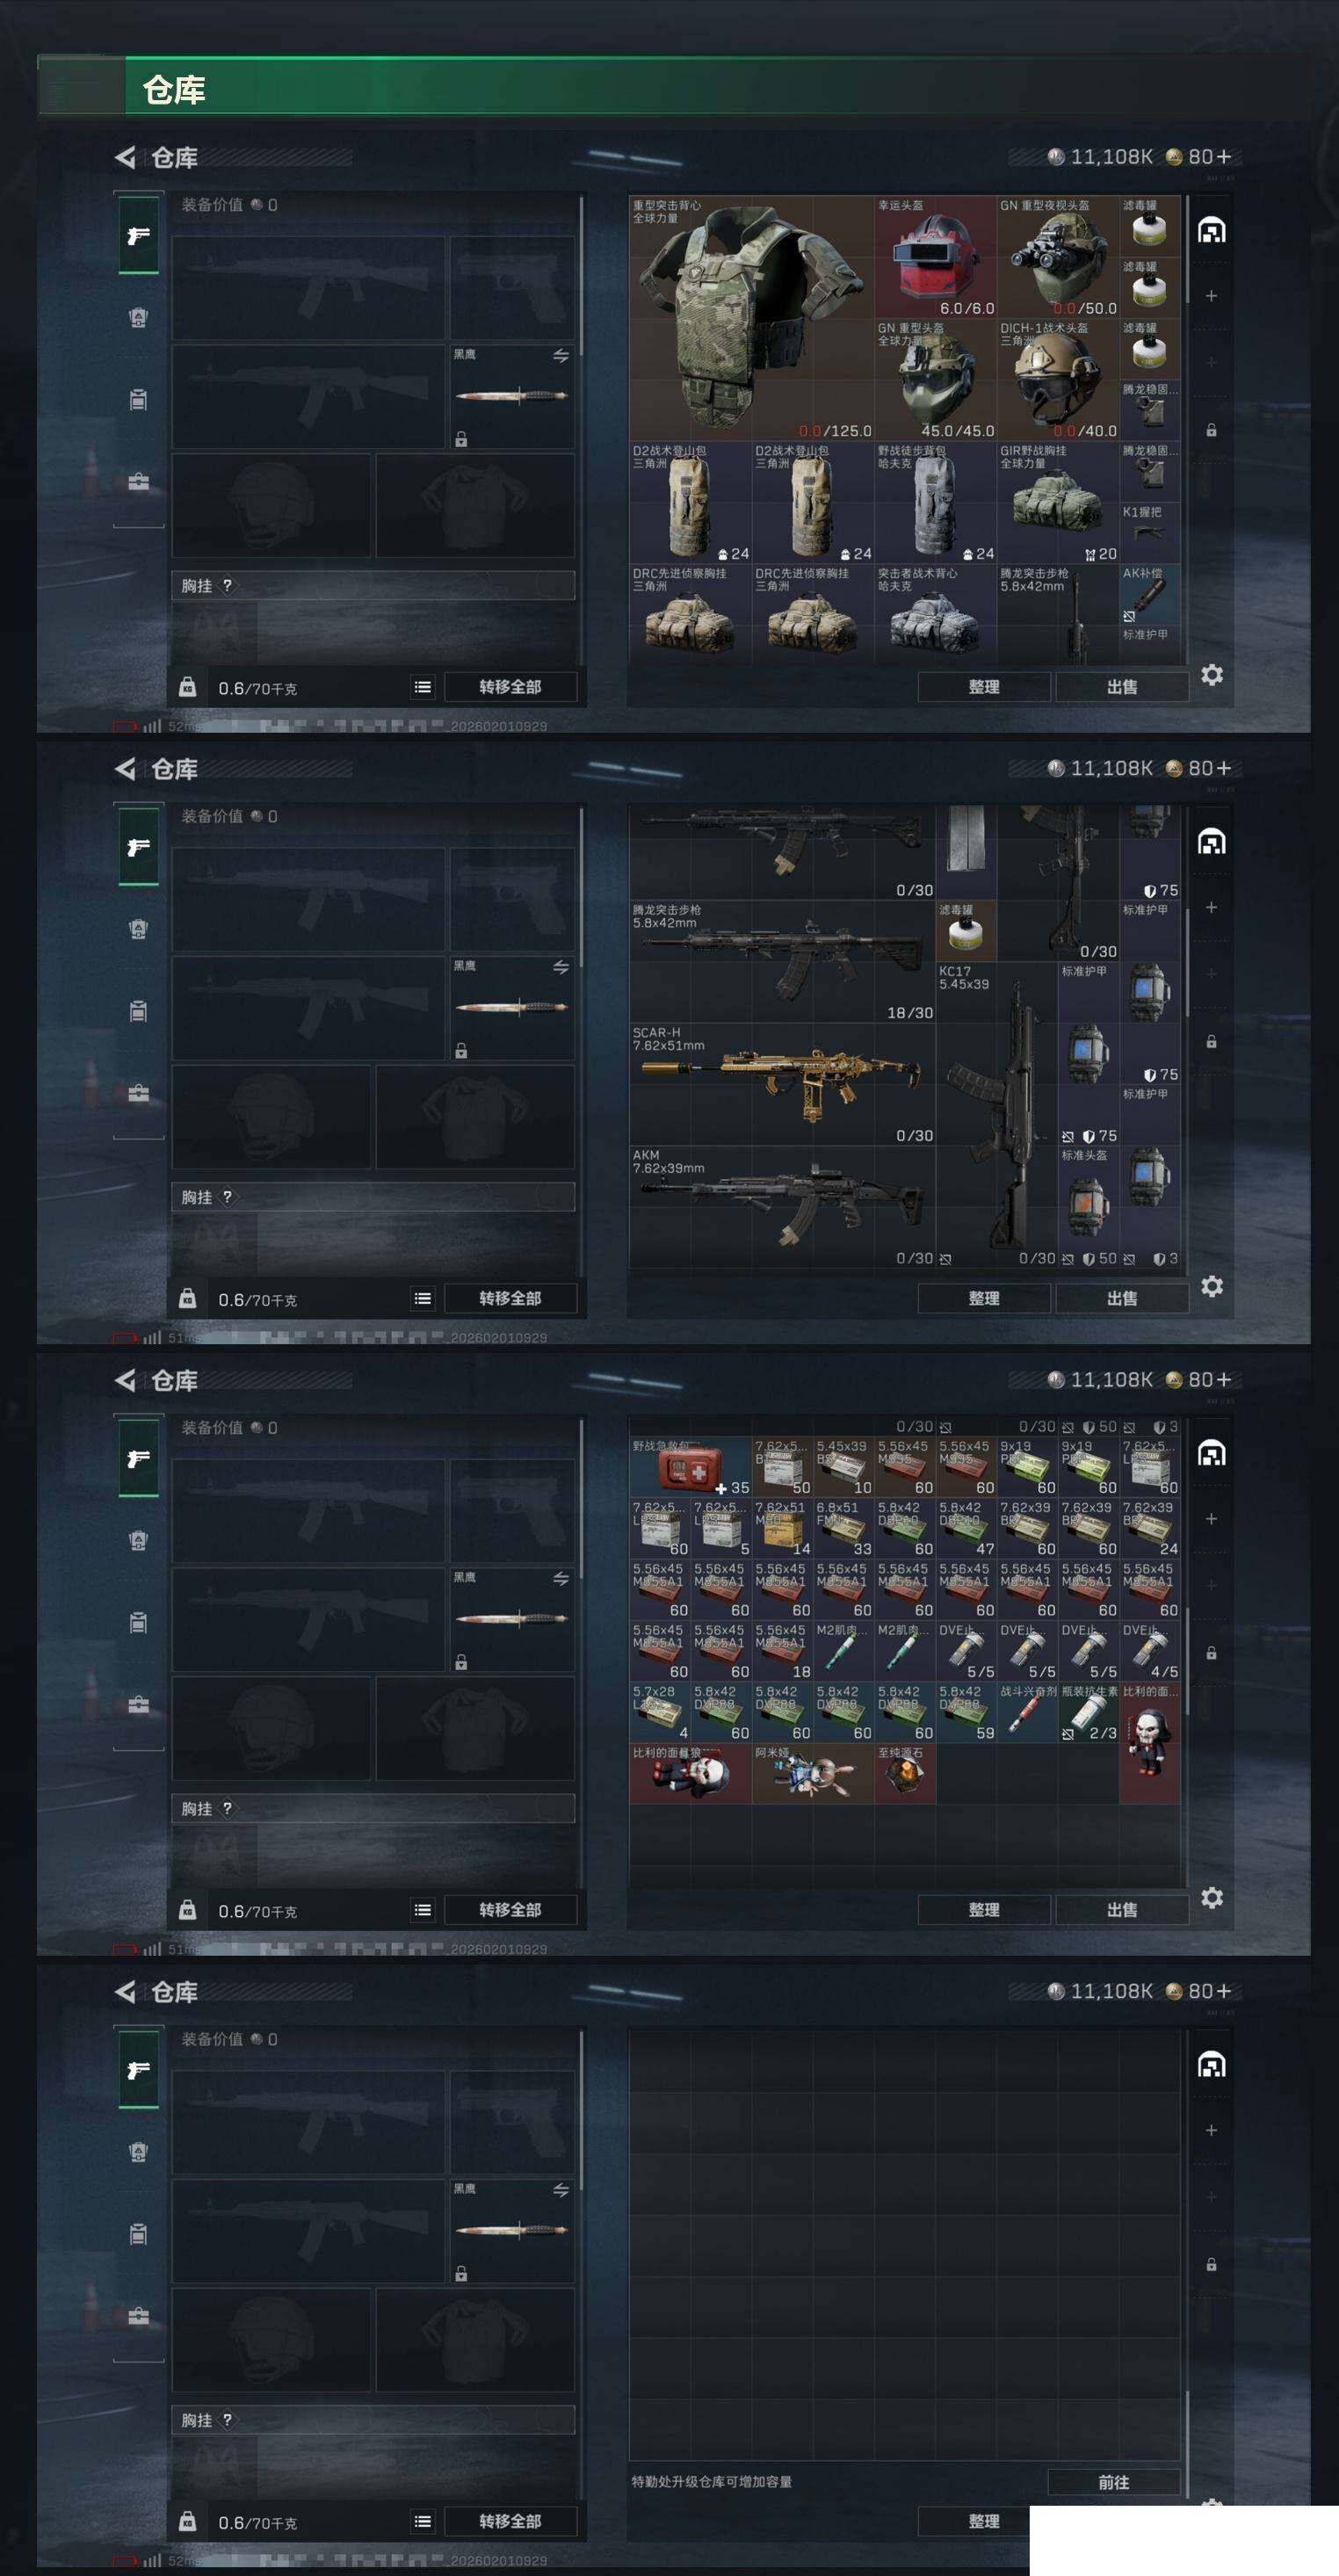
Task: Click the back arrow beside 仓库 above the 重型突击背心 grid
Action: coord(125,157)
